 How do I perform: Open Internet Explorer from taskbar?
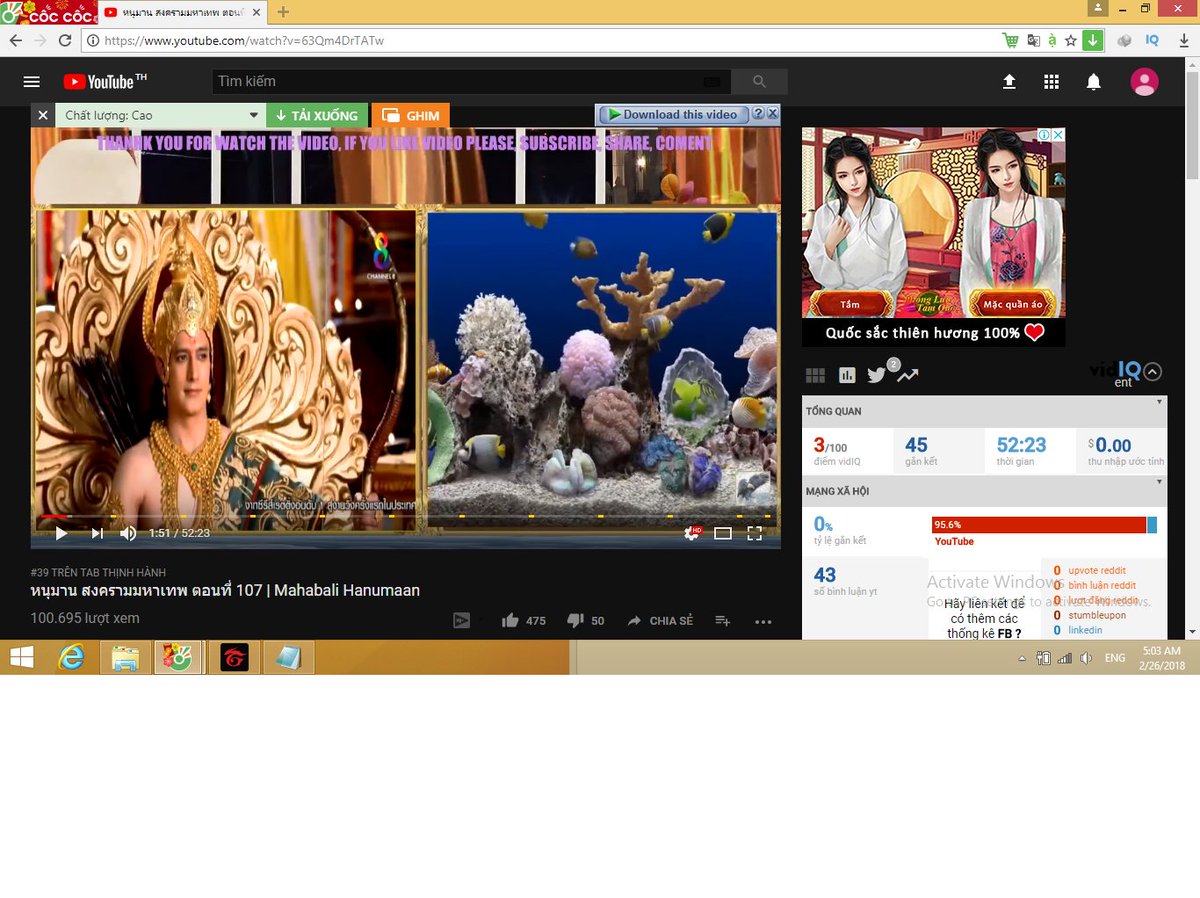[x=72, y=657]
